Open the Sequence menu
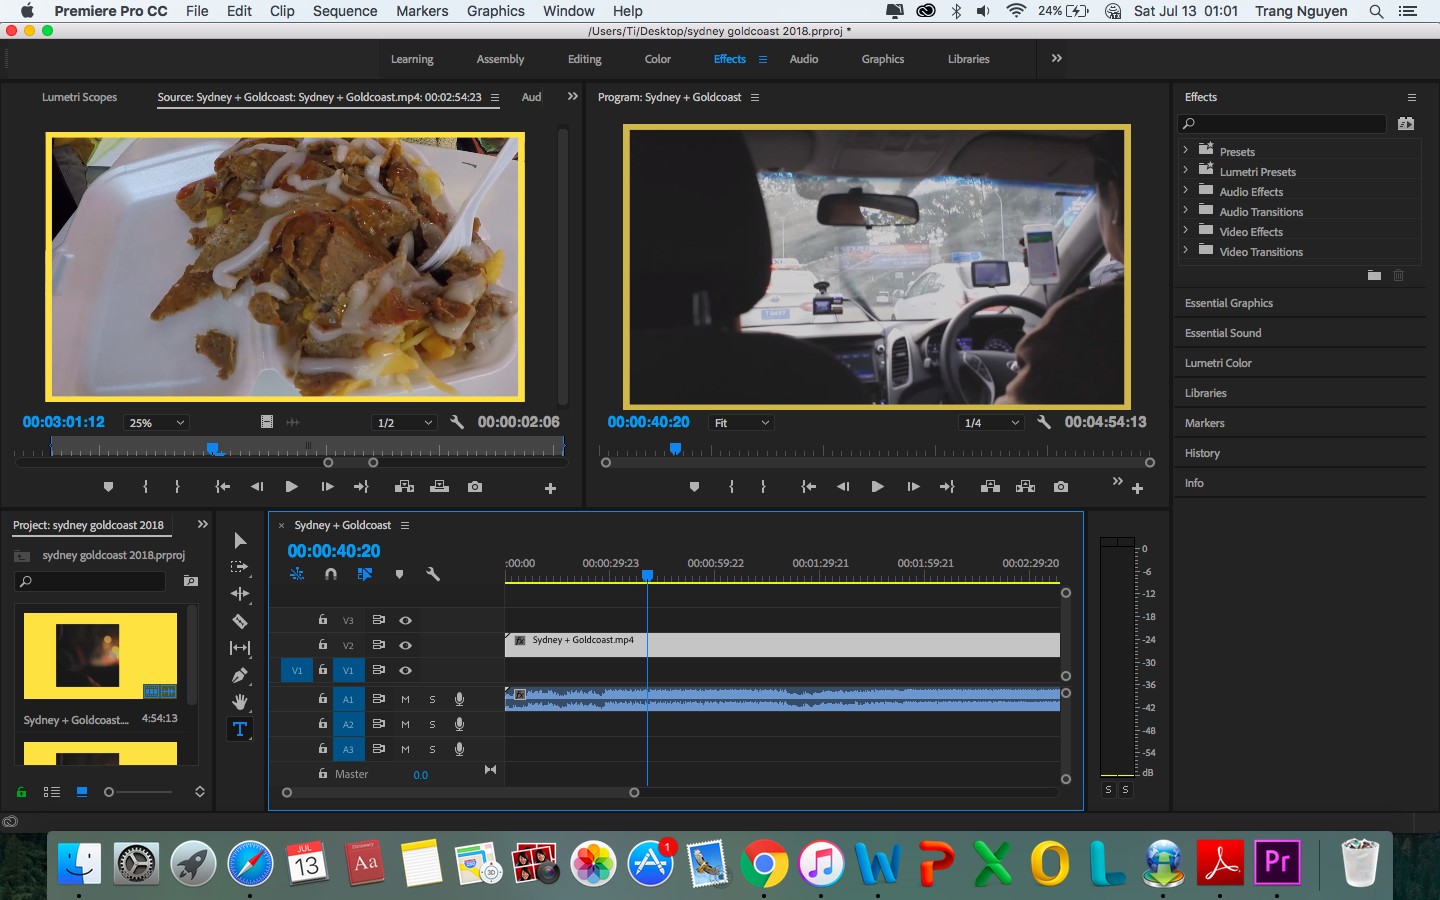The image size is (1440, 900). tap(345, 11)
